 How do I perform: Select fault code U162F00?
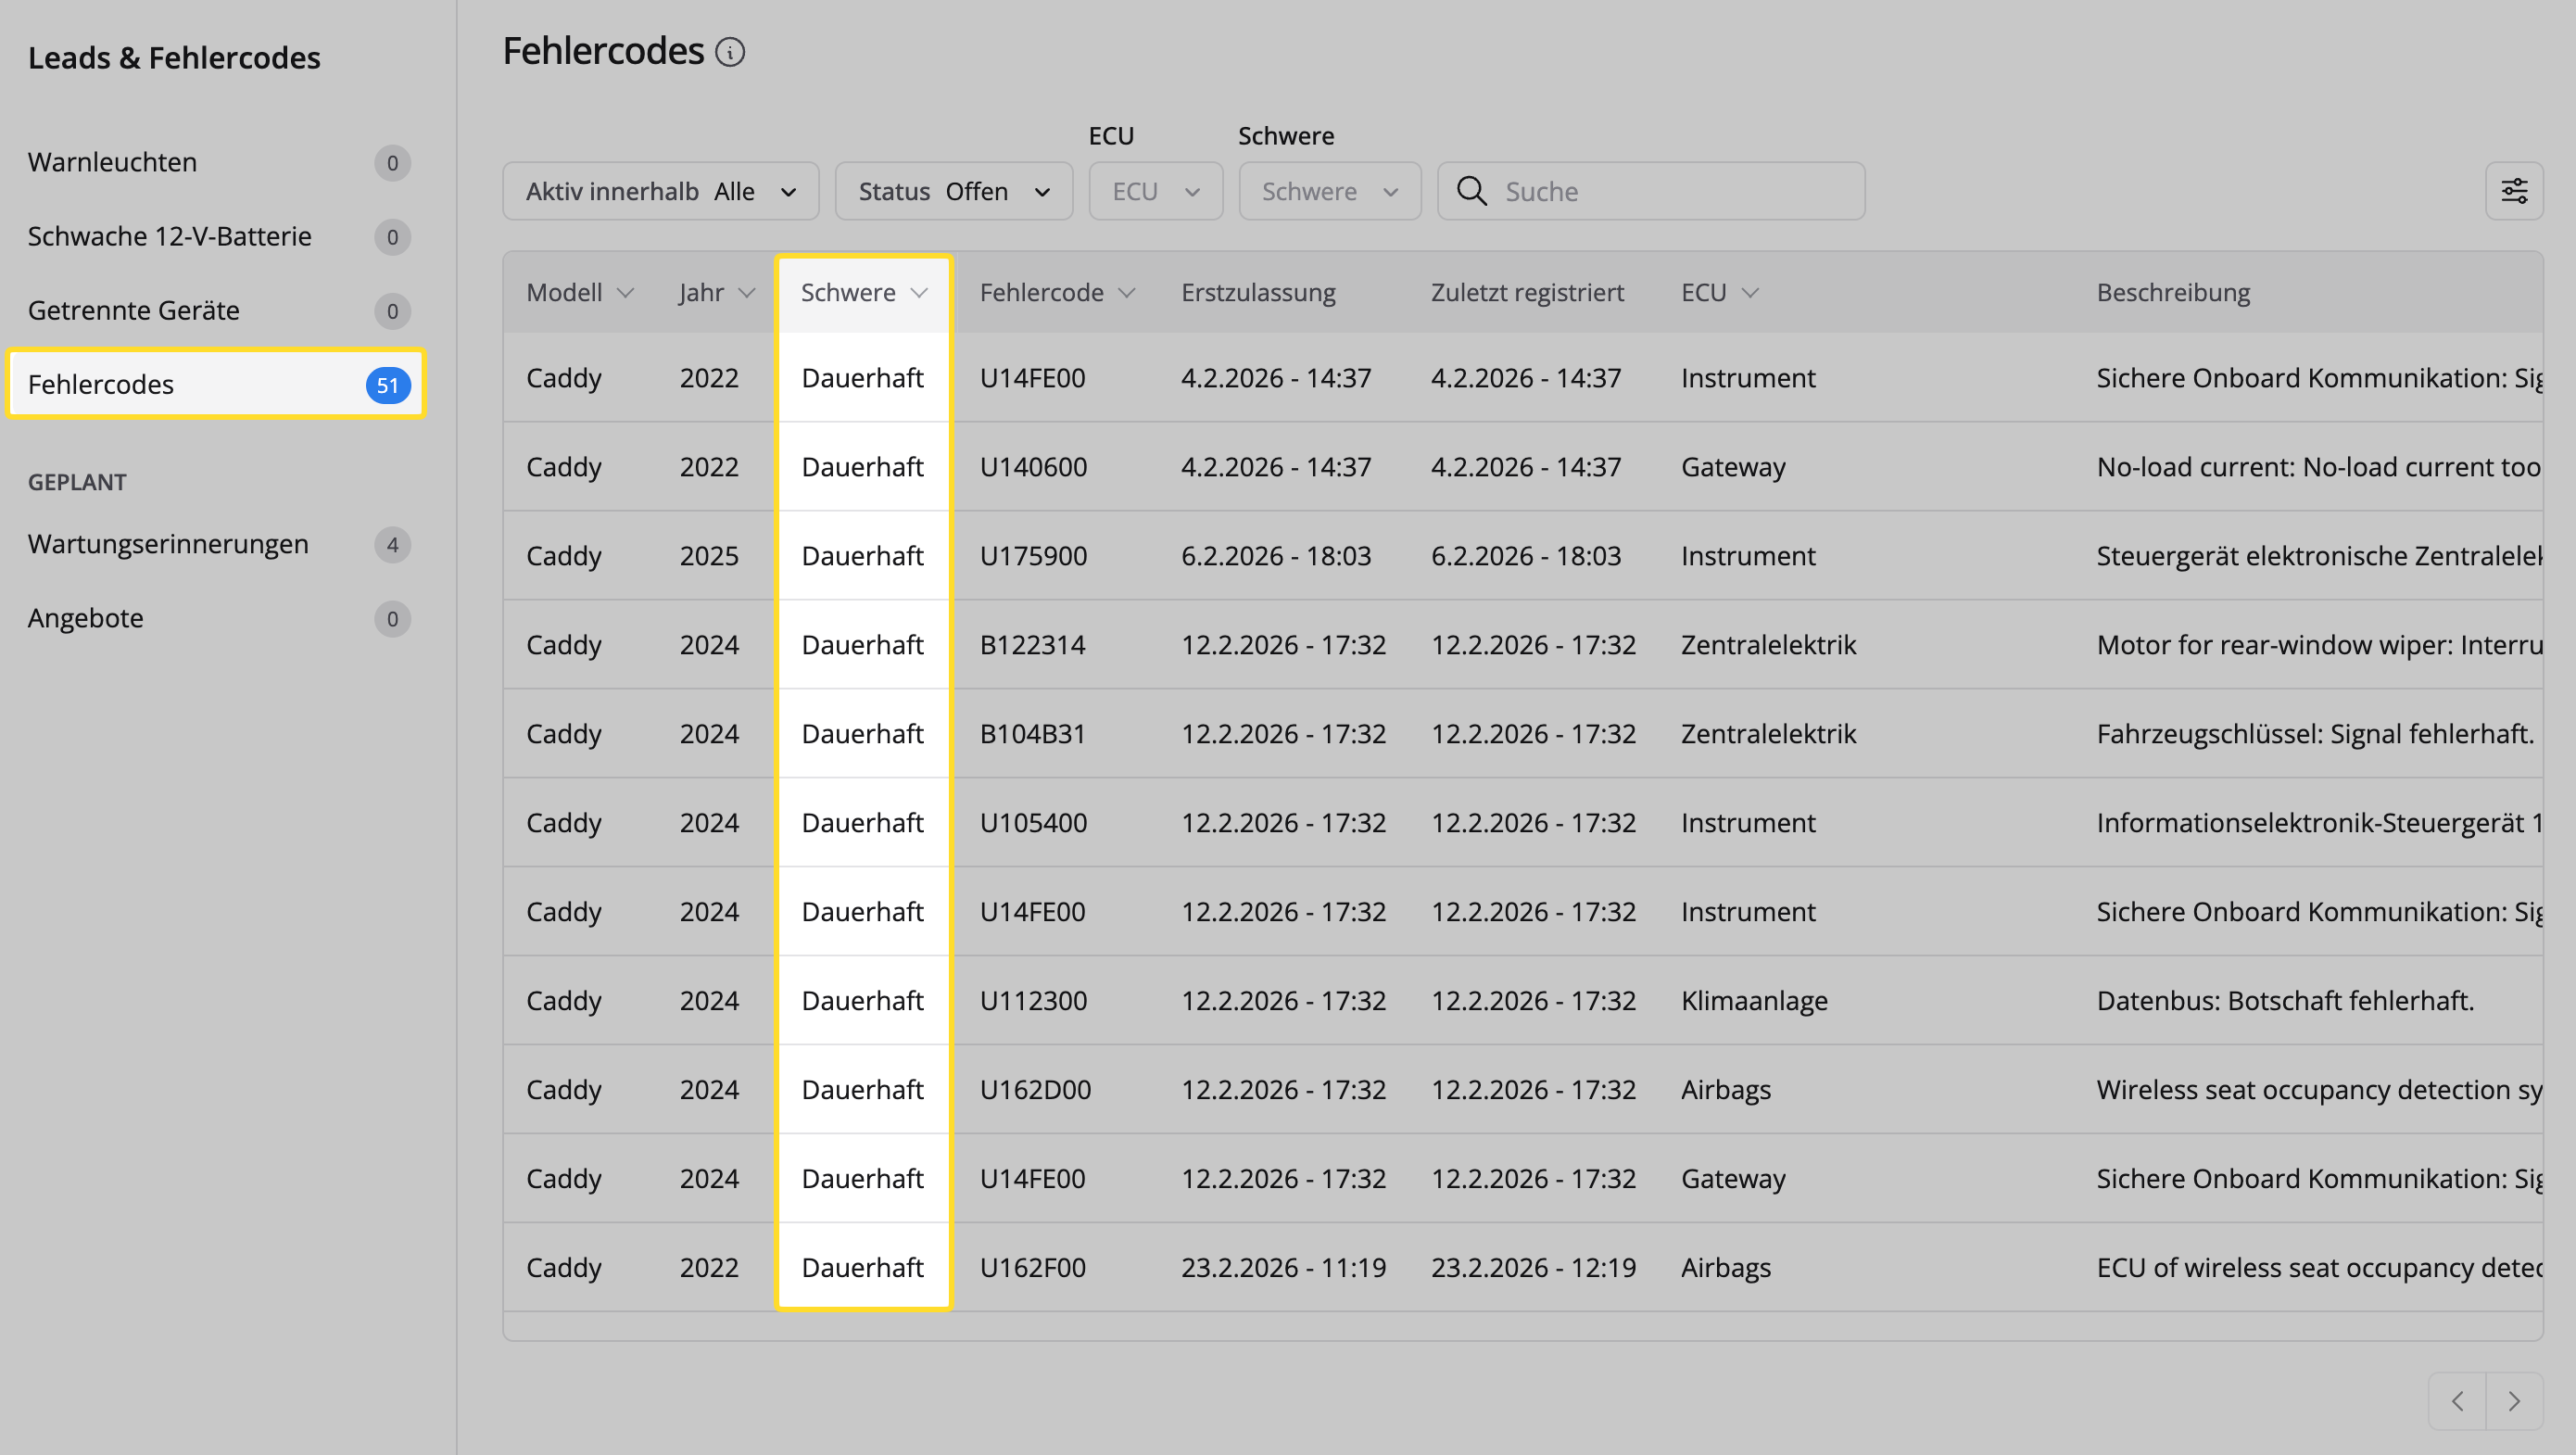(x=1032, y=1268)
